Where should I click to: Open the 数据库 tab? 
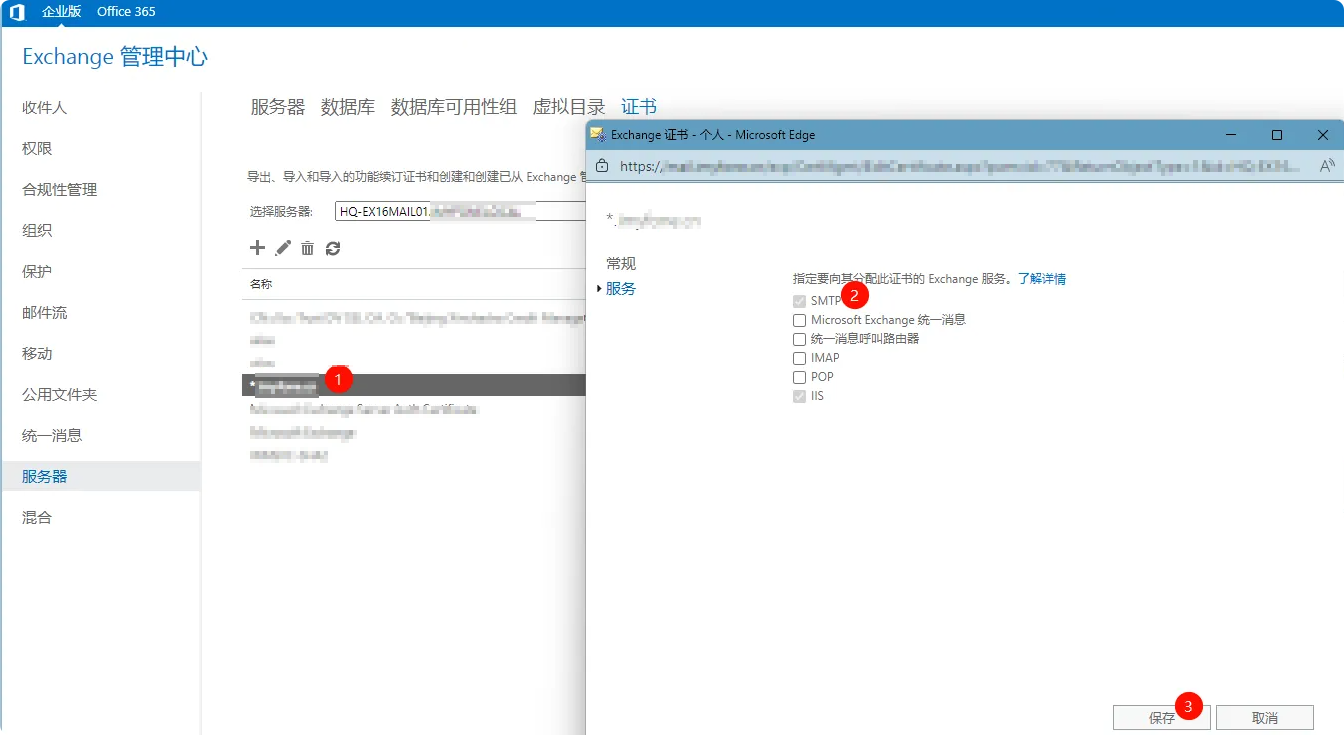(x=348, y=107)
